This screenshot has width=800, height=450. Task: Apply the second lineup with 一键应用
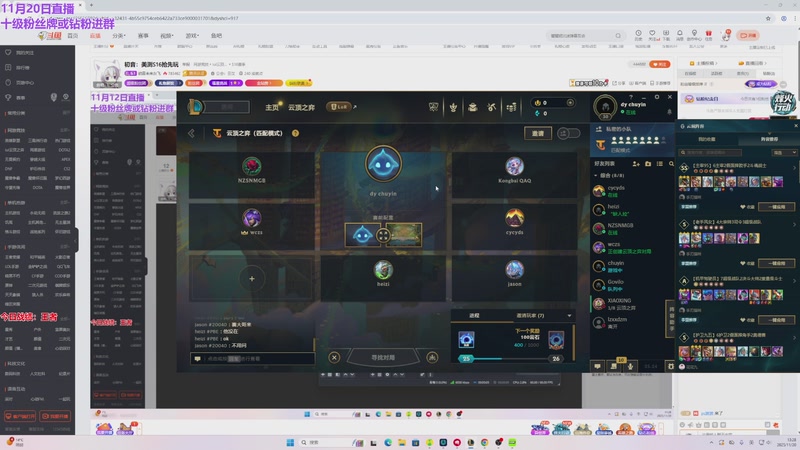(x=776, y=263)
